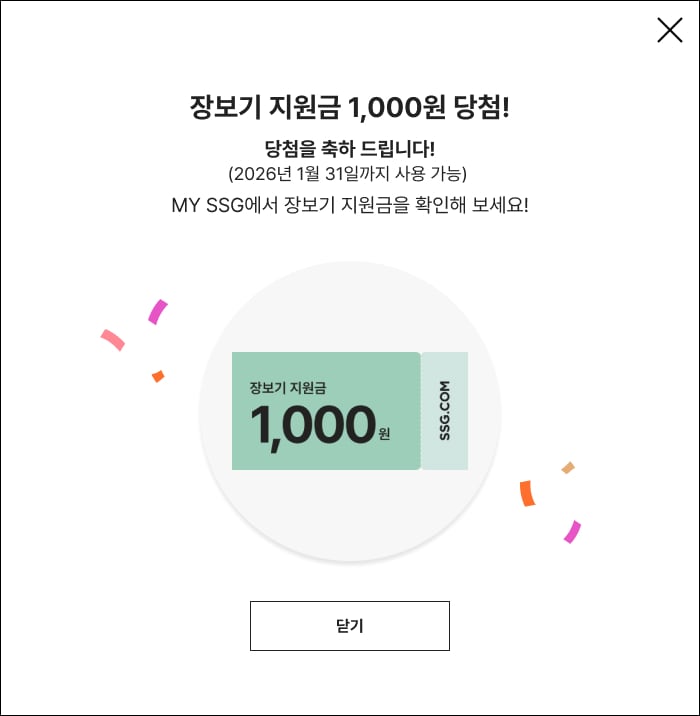700x716 pixels.
Task: Click the small 원 character on the coupon
Action: click(x=384, y=434)
